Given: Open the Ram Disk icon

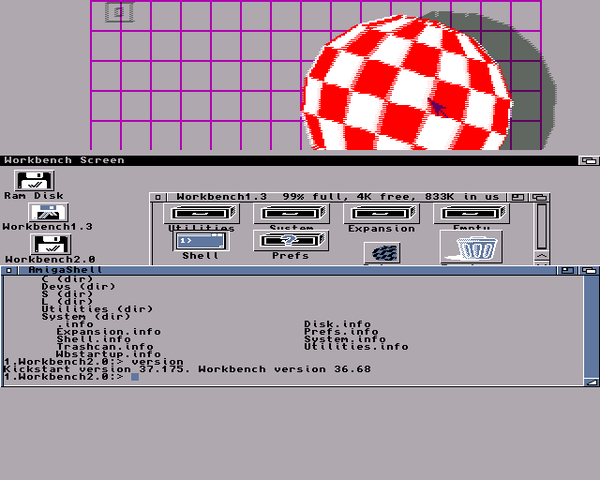Looking at the screenshot, I should (x=35, y=181).
